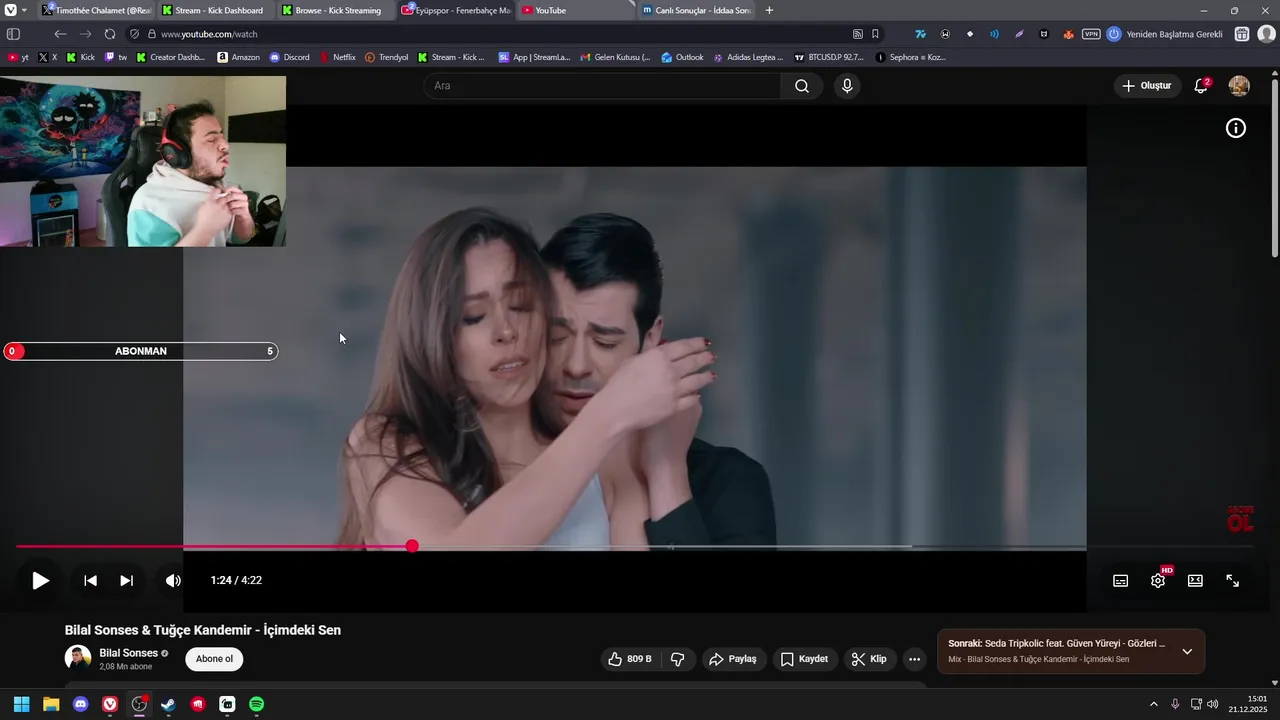Image resolution: width=1280 pixels, height=720 pixels.
Task: Open Bilal Sonses channel avatar
Action: [78, 658]
